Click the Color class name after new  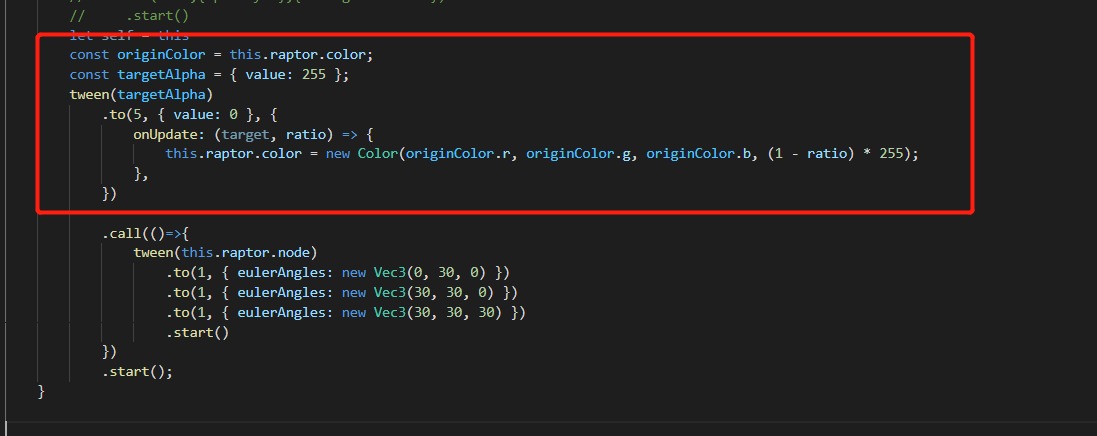click(378, 154)
